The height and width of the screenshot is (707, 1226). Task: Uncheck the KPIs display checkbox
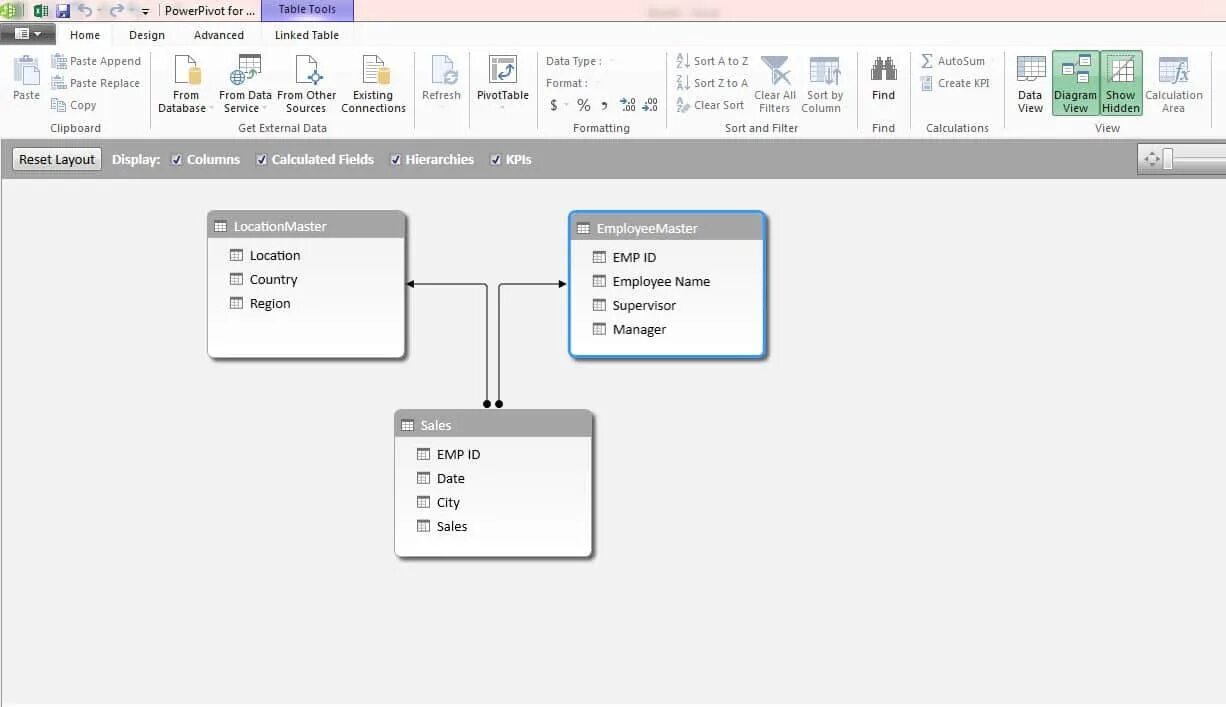tap(496, 159)
